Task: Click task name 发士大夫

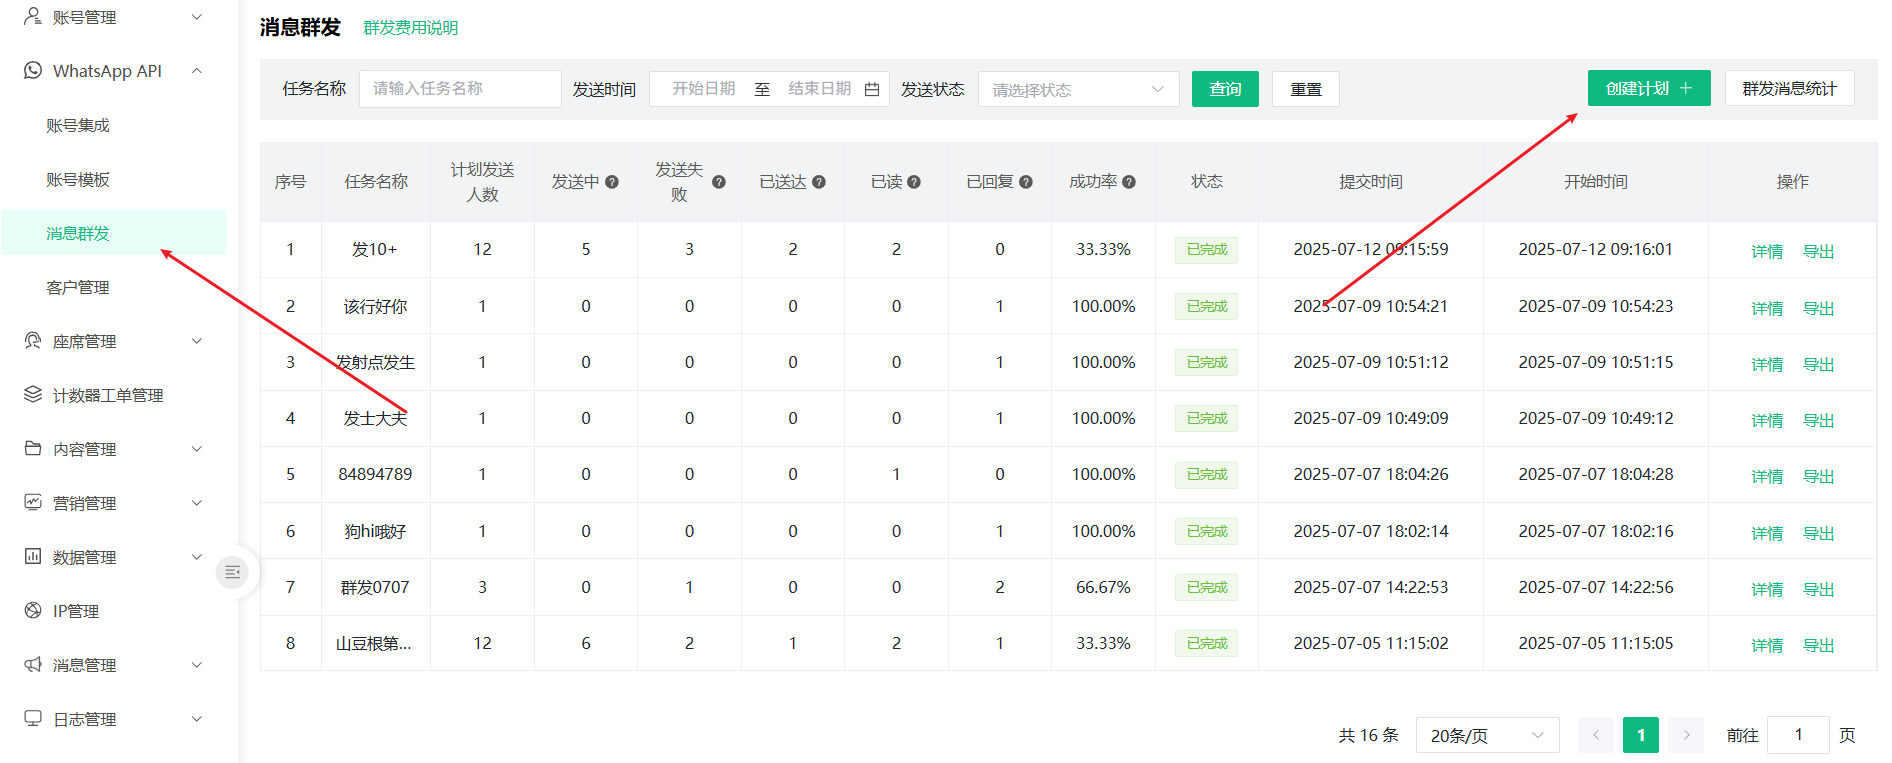Action: (376, 418)
